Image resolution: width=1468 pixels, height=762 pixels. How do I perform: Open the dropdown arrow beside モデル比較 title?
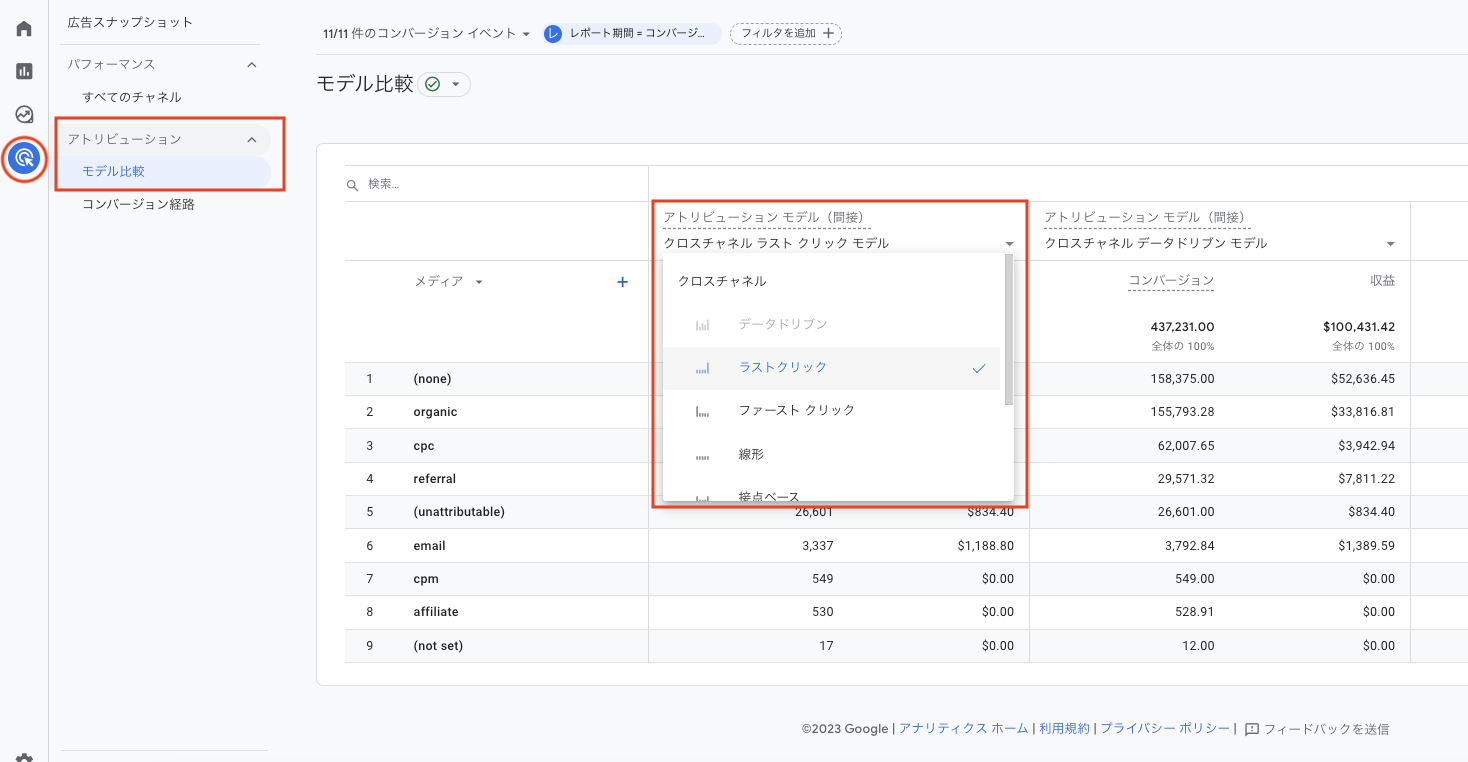(456, 85)
